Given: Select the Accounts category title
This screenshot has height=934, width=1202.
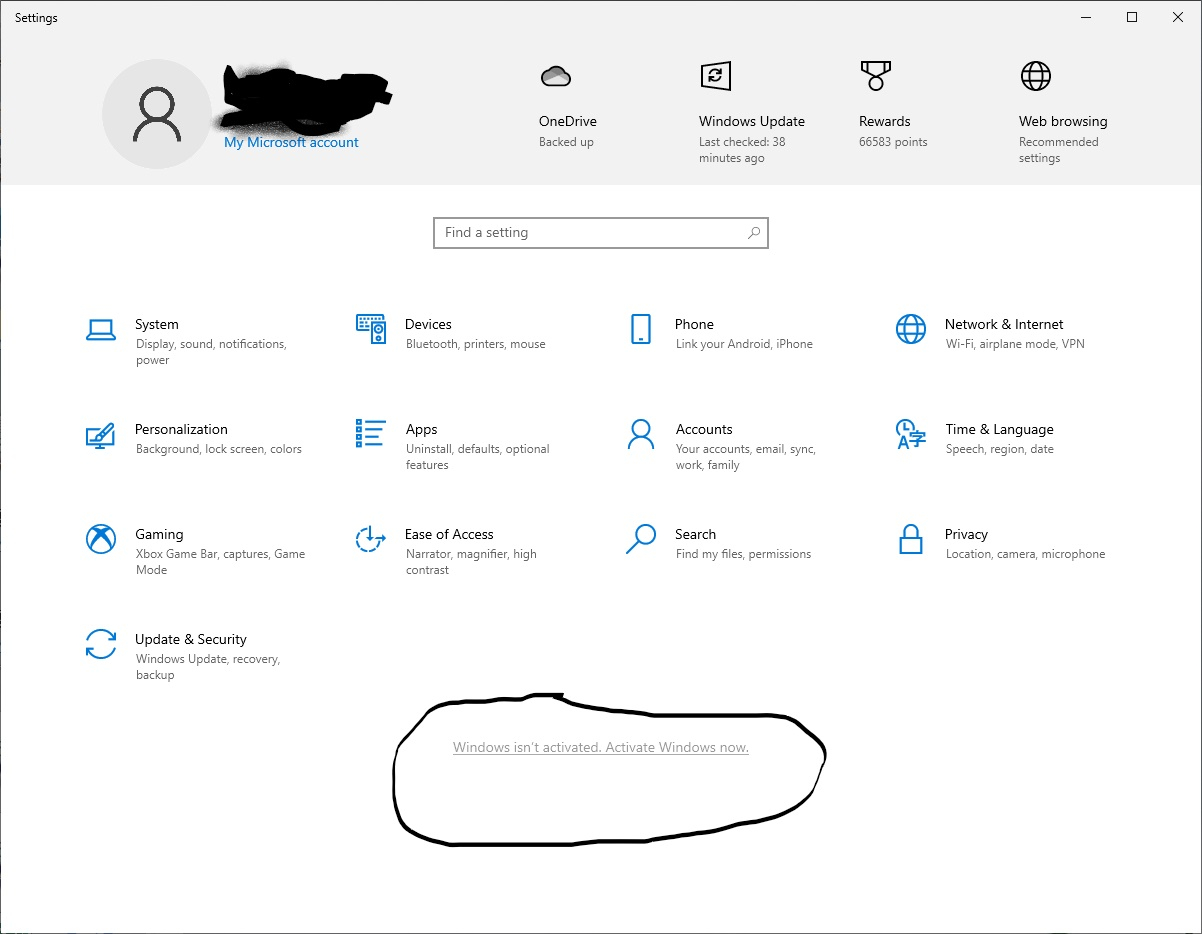Looking at the screenshot, I should [x=704, y=429].
